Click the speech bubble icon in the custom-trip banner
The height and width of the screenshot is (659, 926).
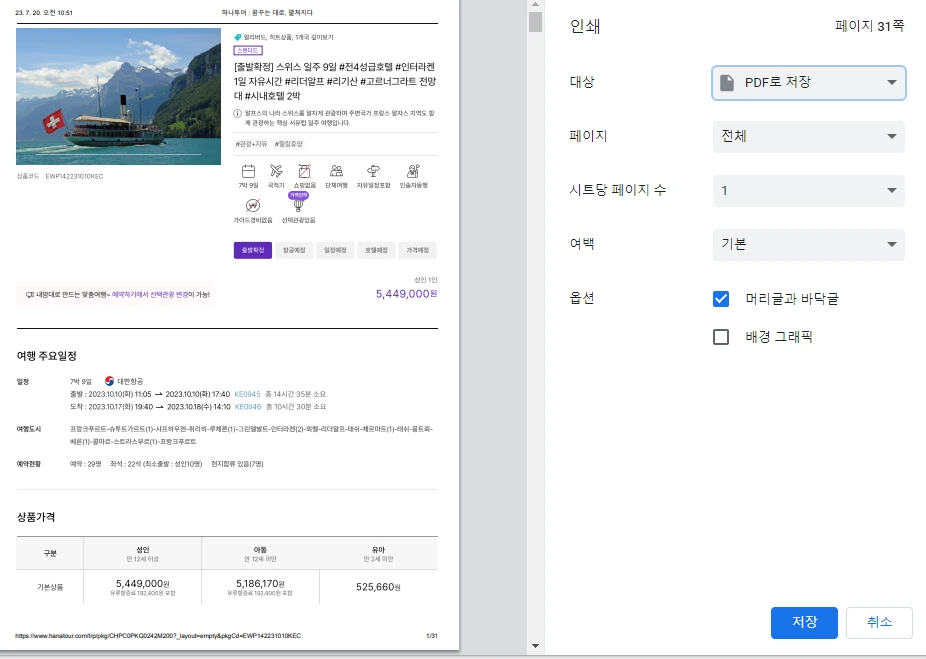(30, 295)
